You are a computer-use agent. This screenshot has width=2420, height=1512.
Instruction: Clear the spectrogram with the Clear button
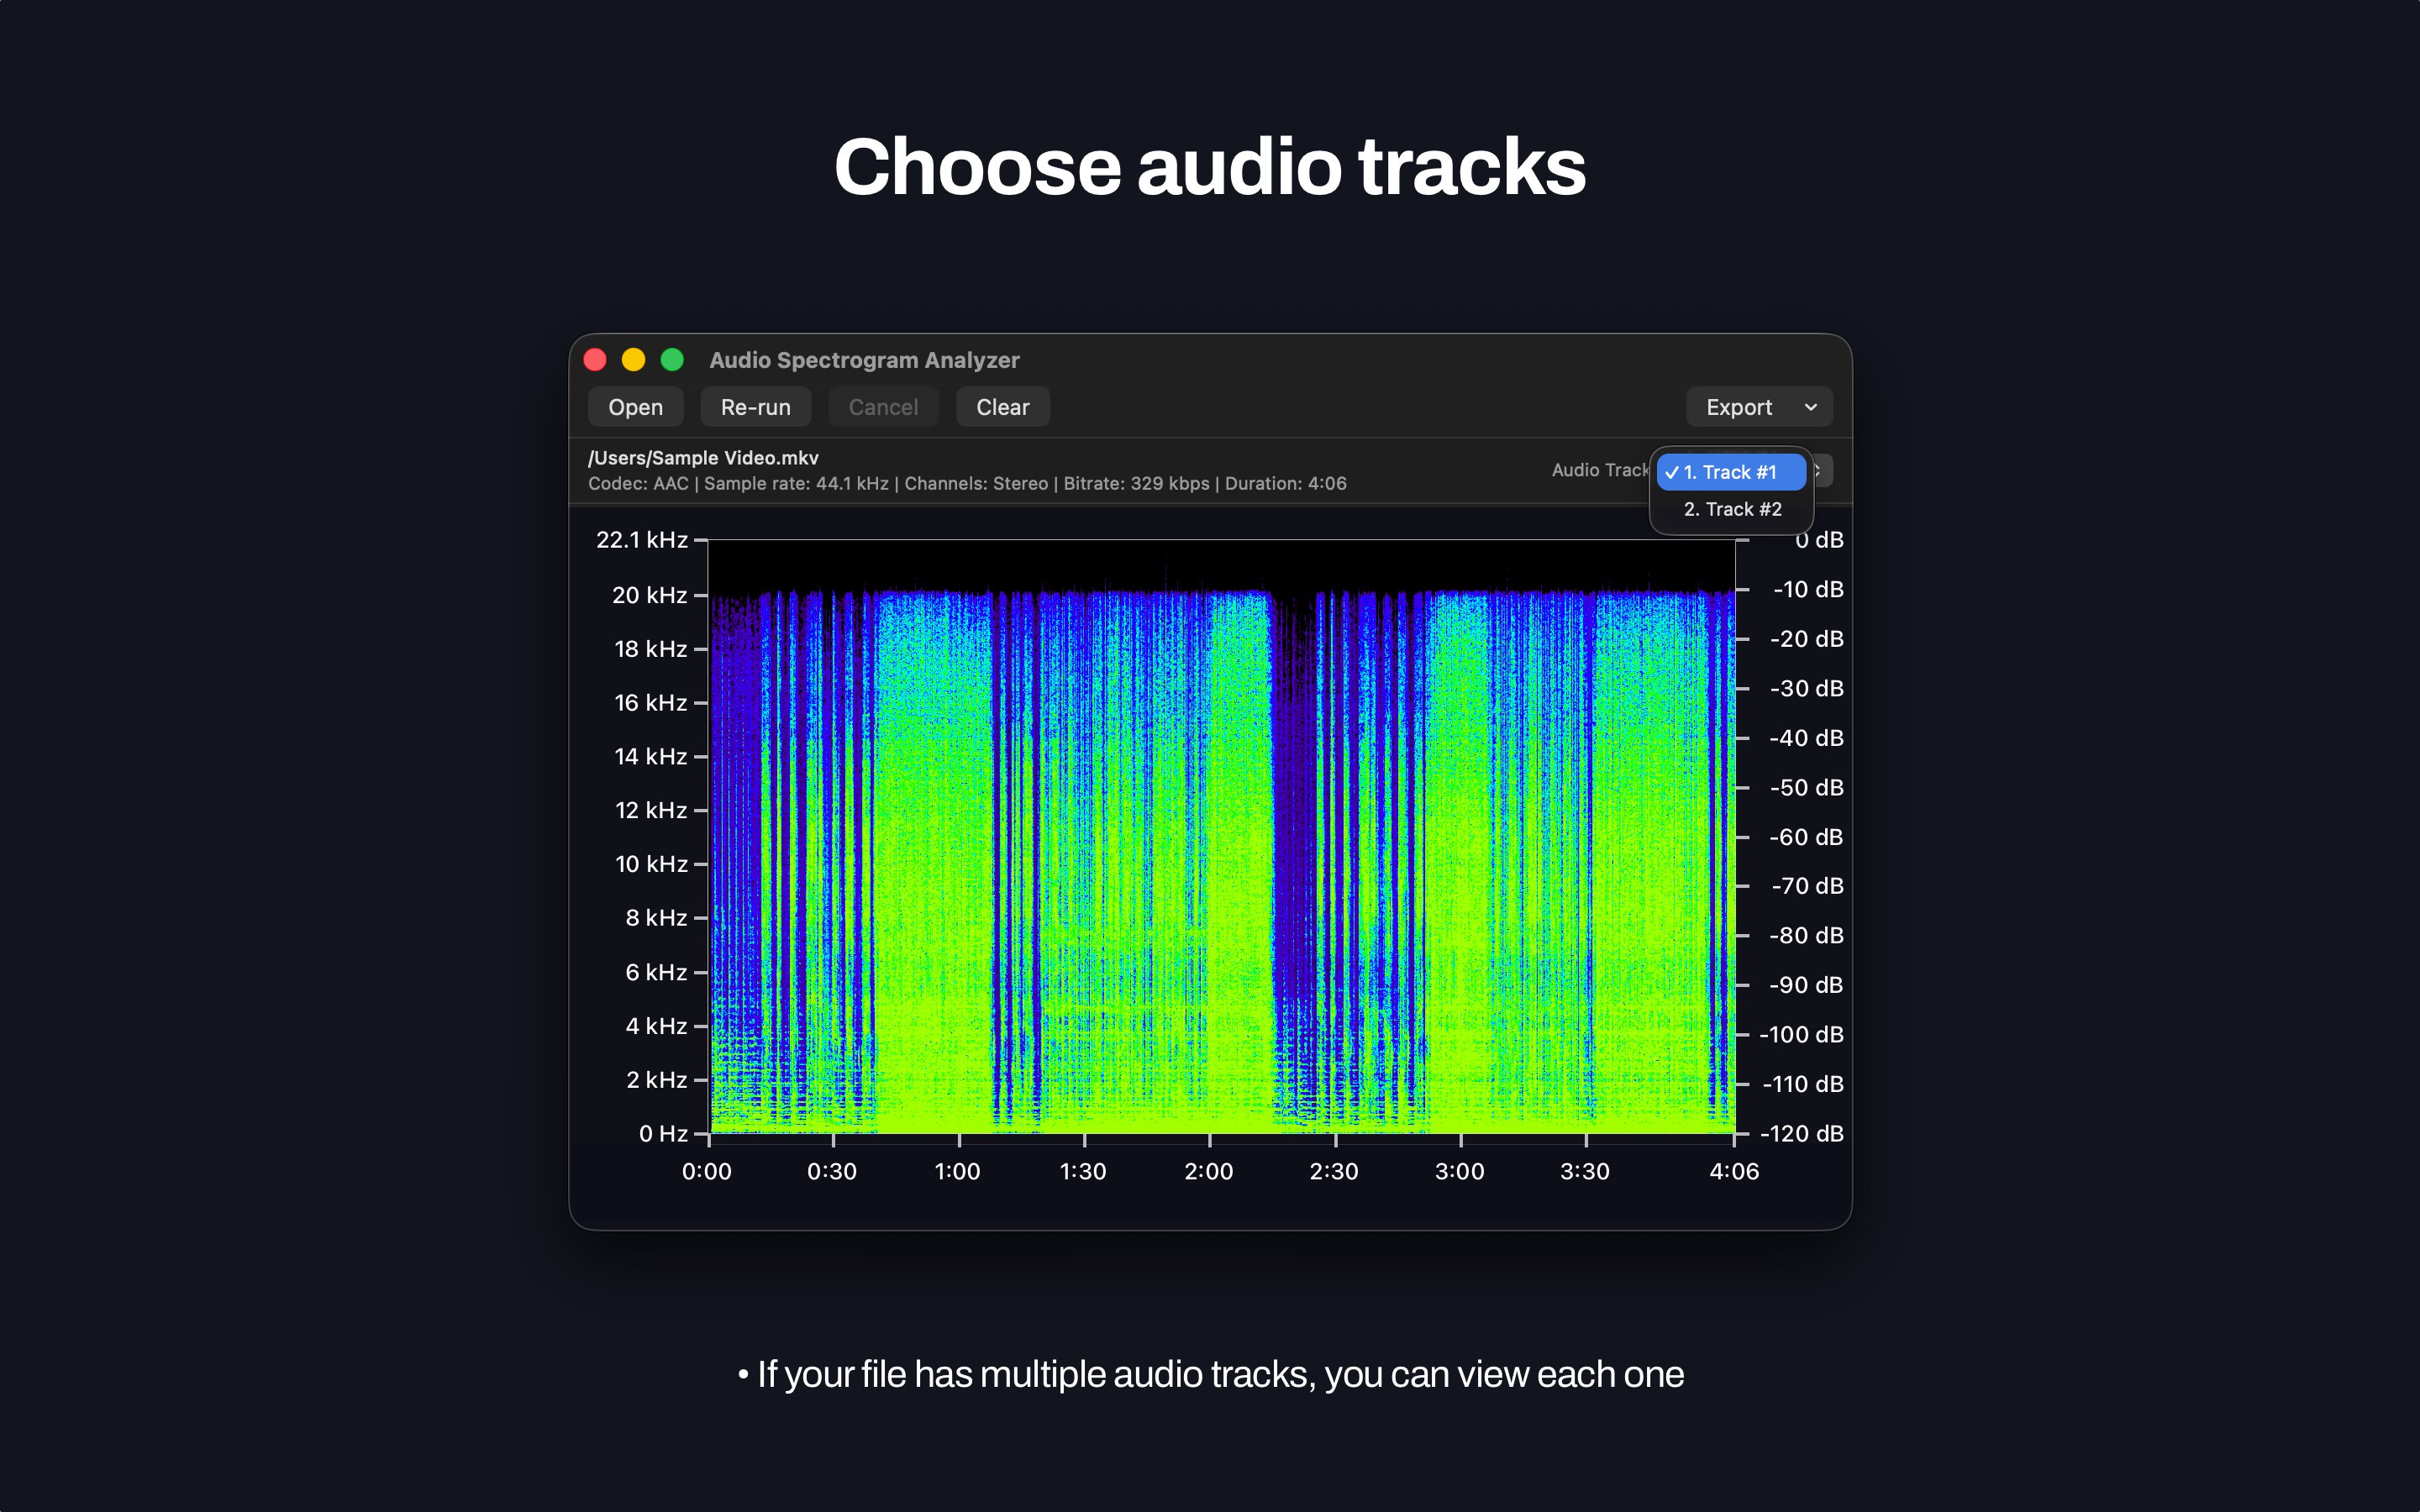[1002, 407]
